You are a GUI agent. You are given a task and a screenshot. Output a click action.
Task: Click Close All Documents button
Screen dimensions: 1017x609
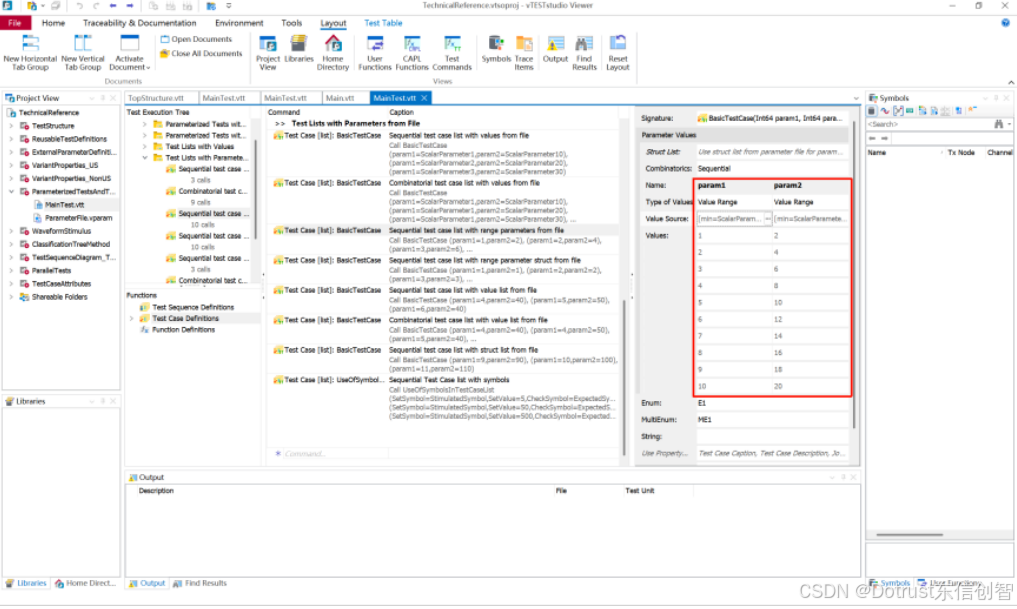coord(201,54)
